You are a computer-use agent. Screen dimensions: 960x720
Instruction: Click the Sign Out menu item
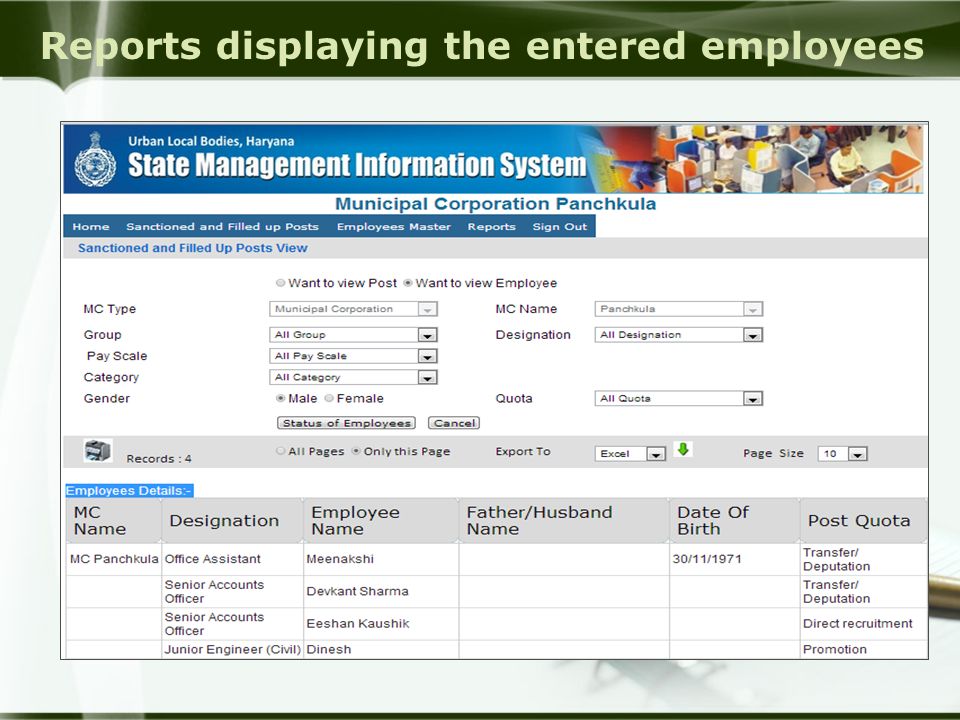pyautogui.click(x=560, y=227)
